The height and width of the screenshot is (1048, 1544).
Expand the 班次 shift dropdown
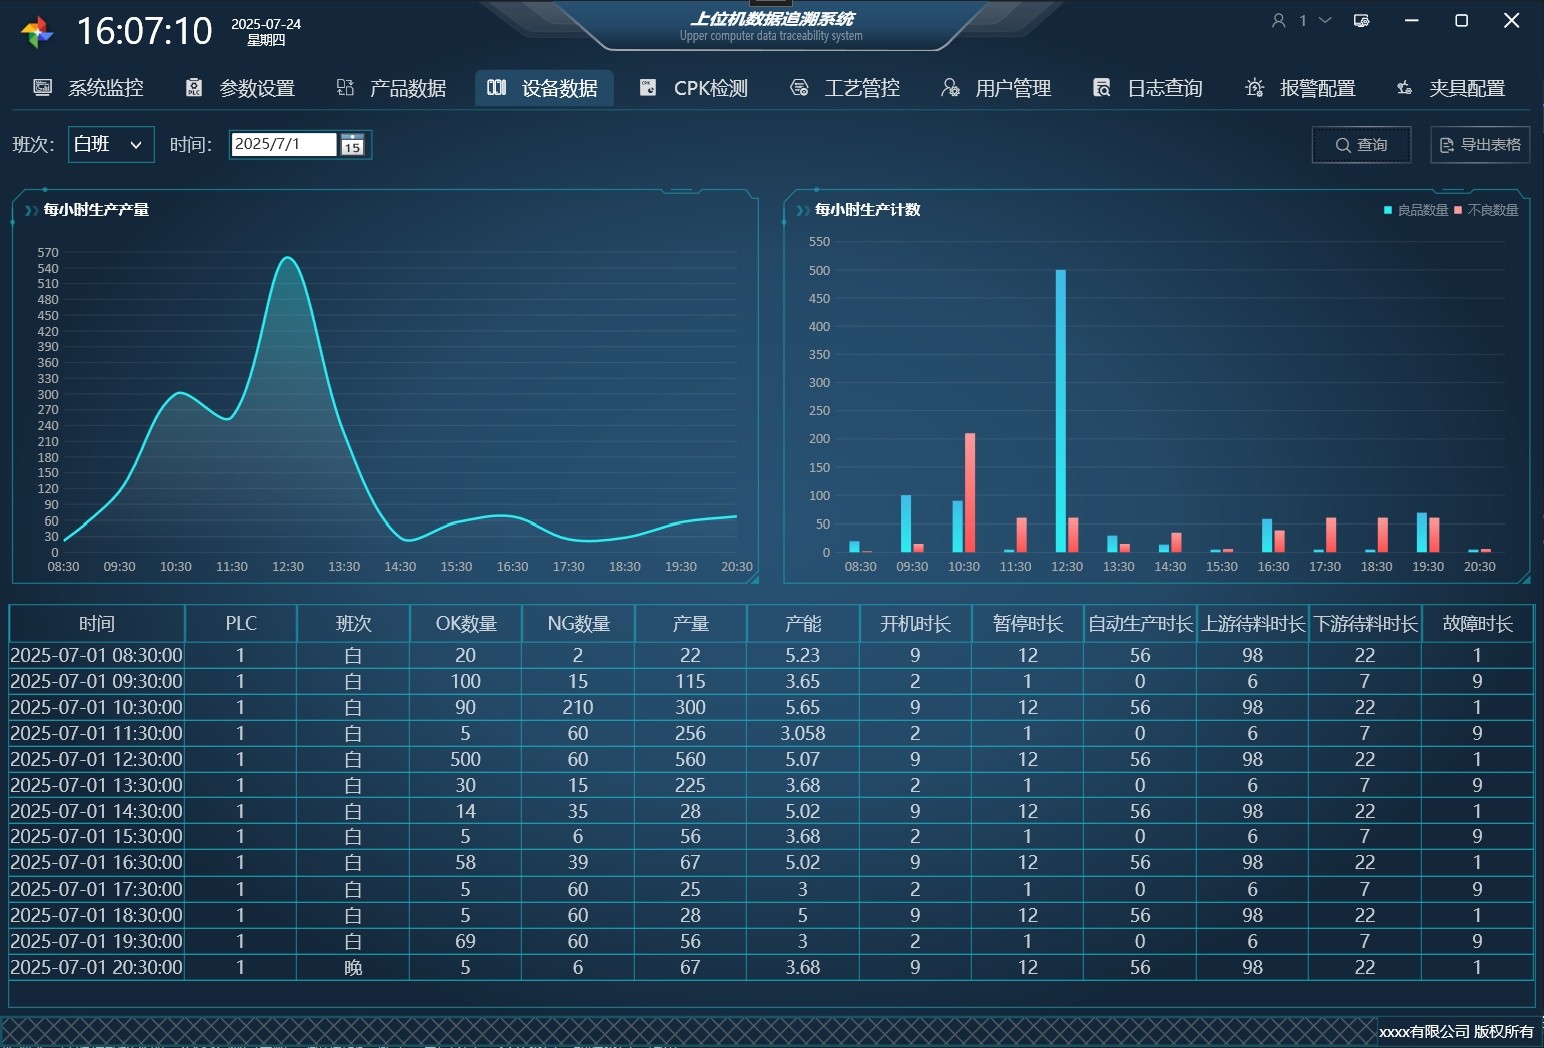coord(135,145)
